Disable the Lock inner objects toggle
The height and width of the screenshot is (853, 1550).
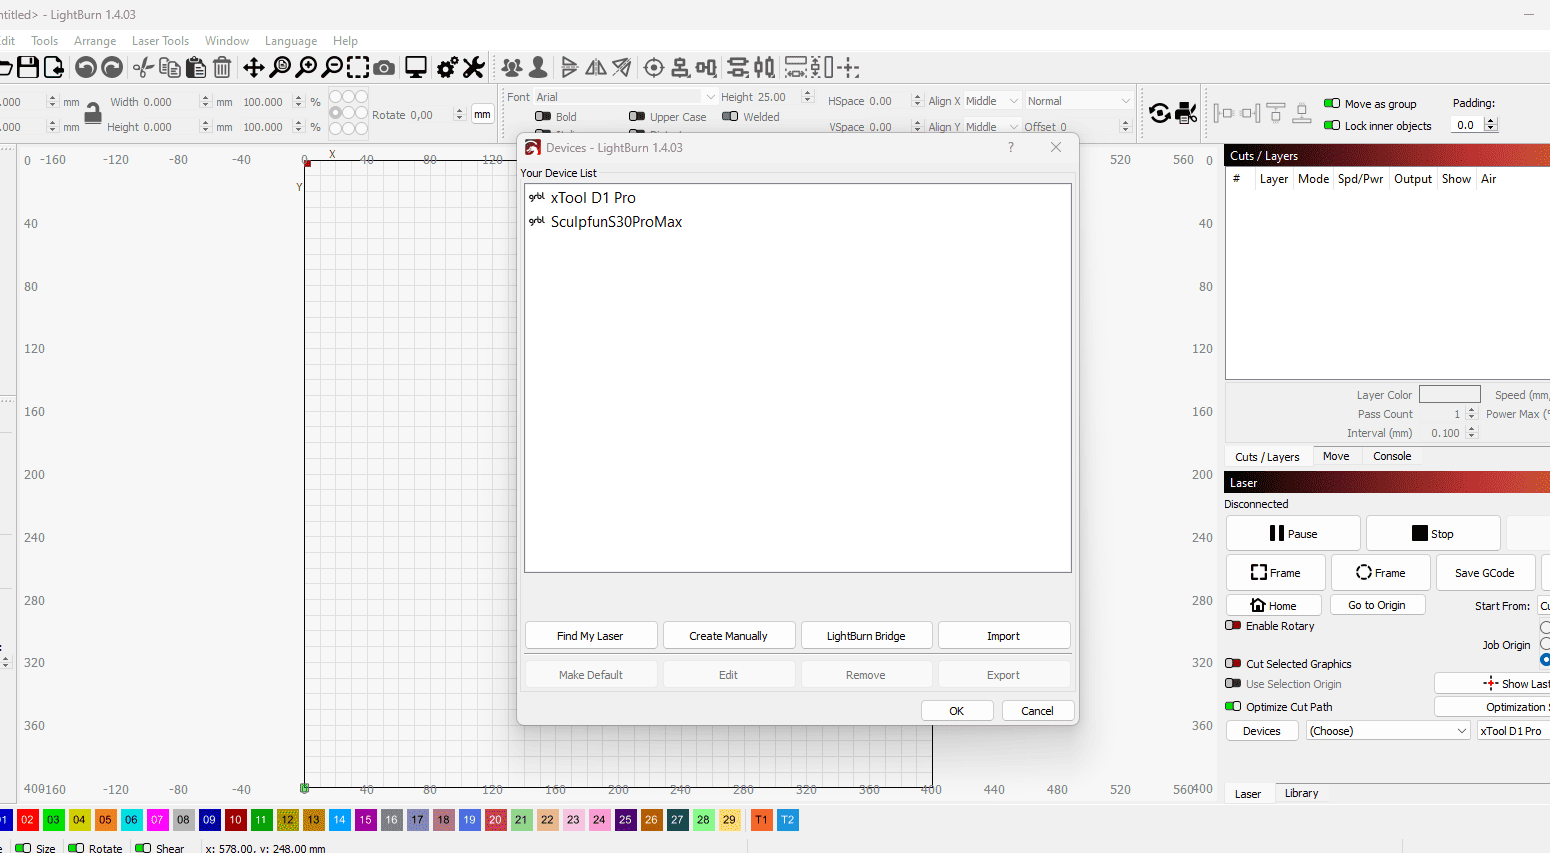pyautogui.click(x=1334, y=124)
